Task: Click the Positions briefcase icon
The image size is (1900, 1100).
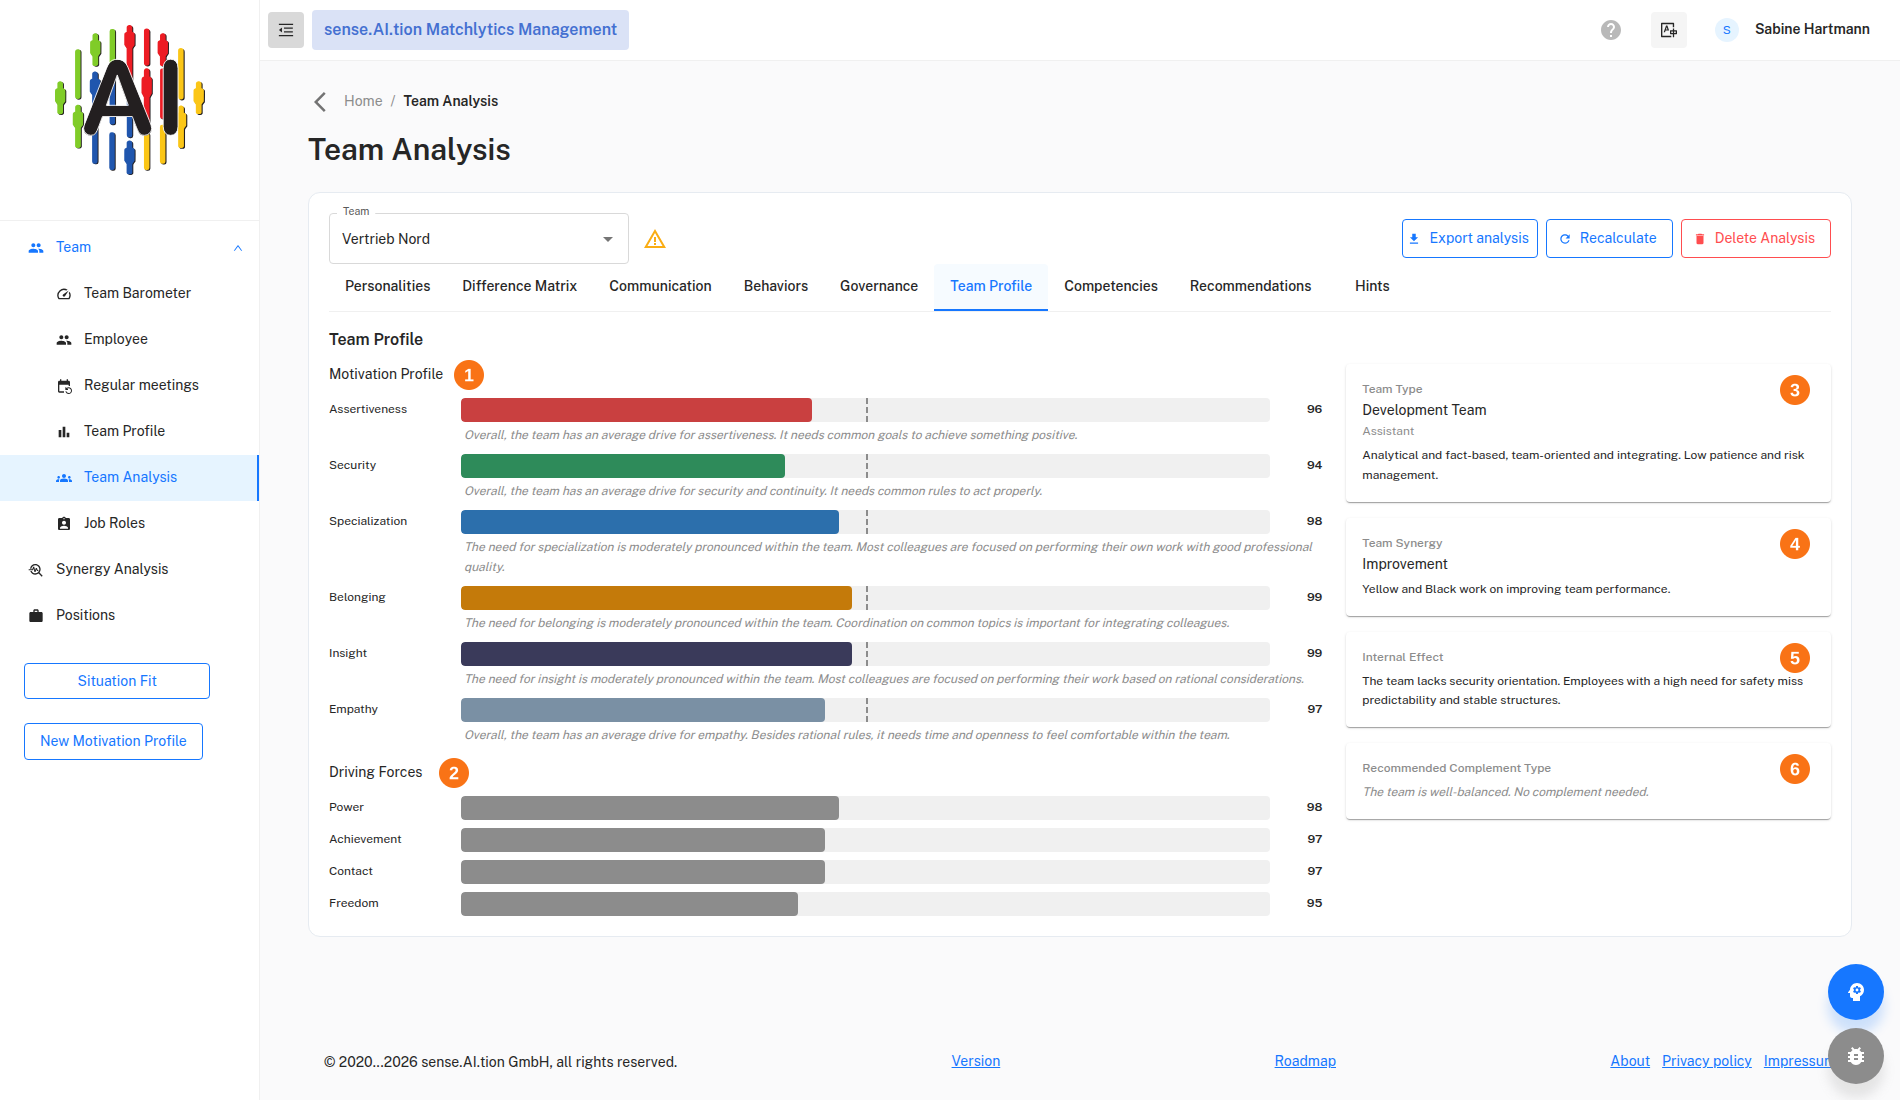Action: (36, 616)
